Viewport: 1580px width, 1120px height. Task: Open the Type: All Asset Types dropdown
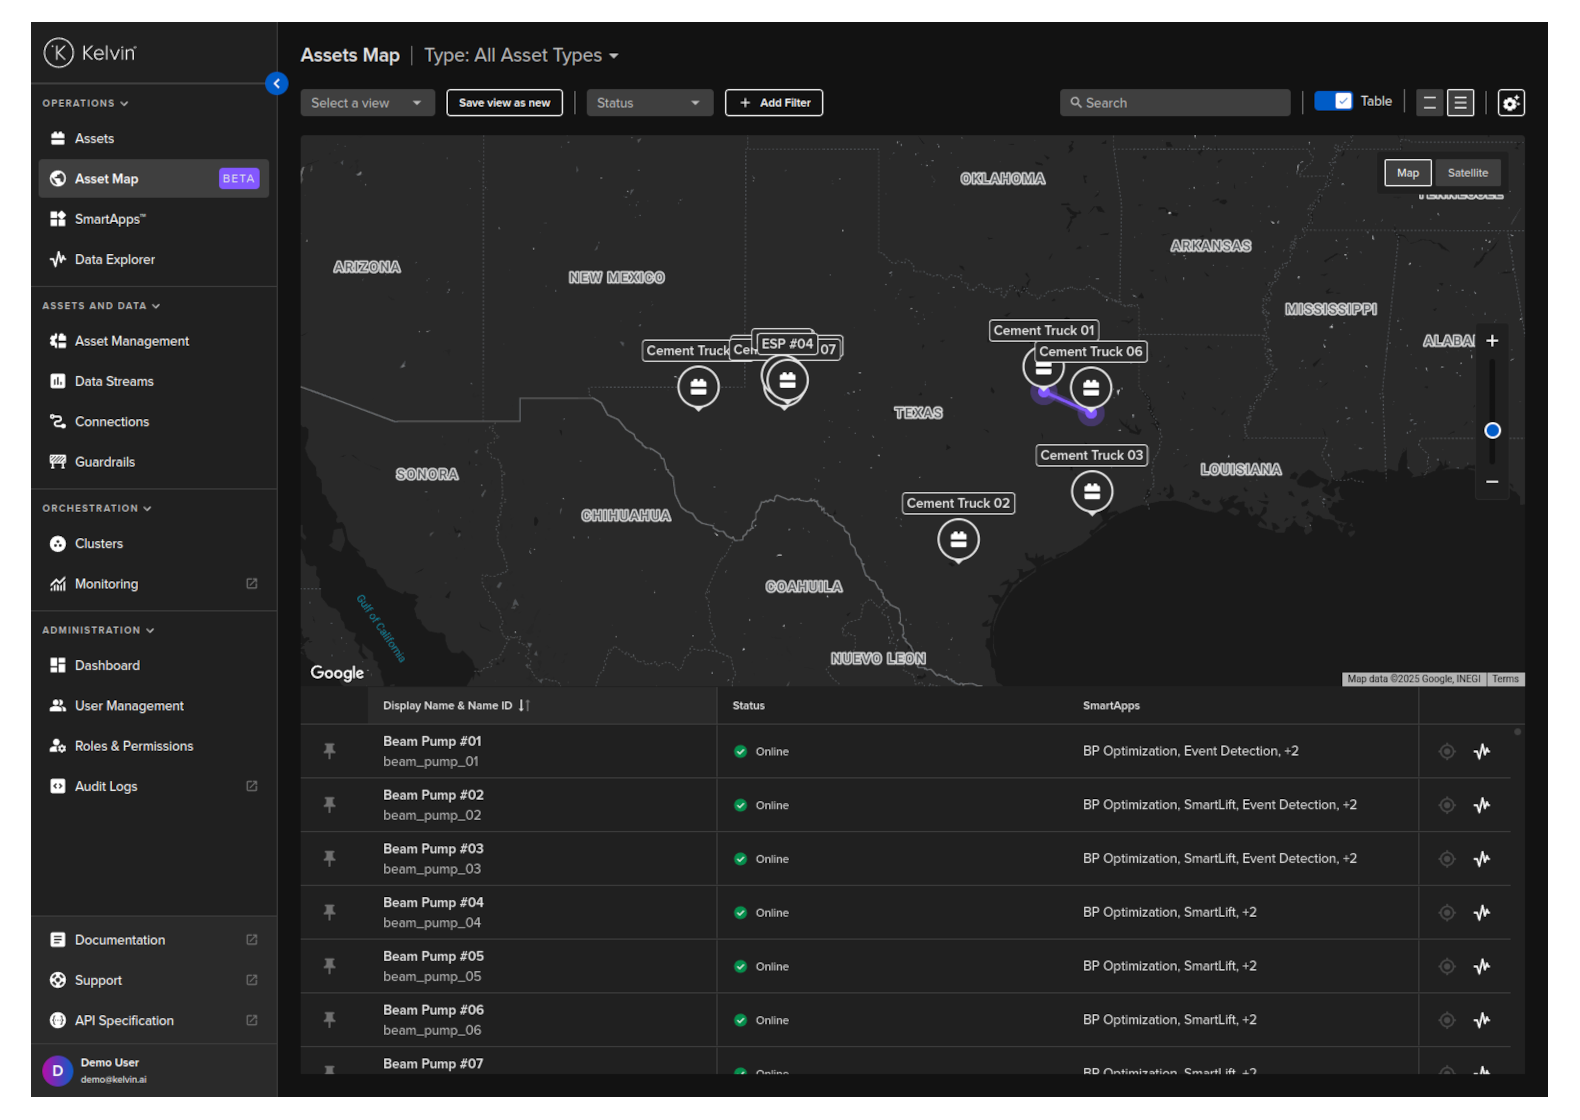521,56
